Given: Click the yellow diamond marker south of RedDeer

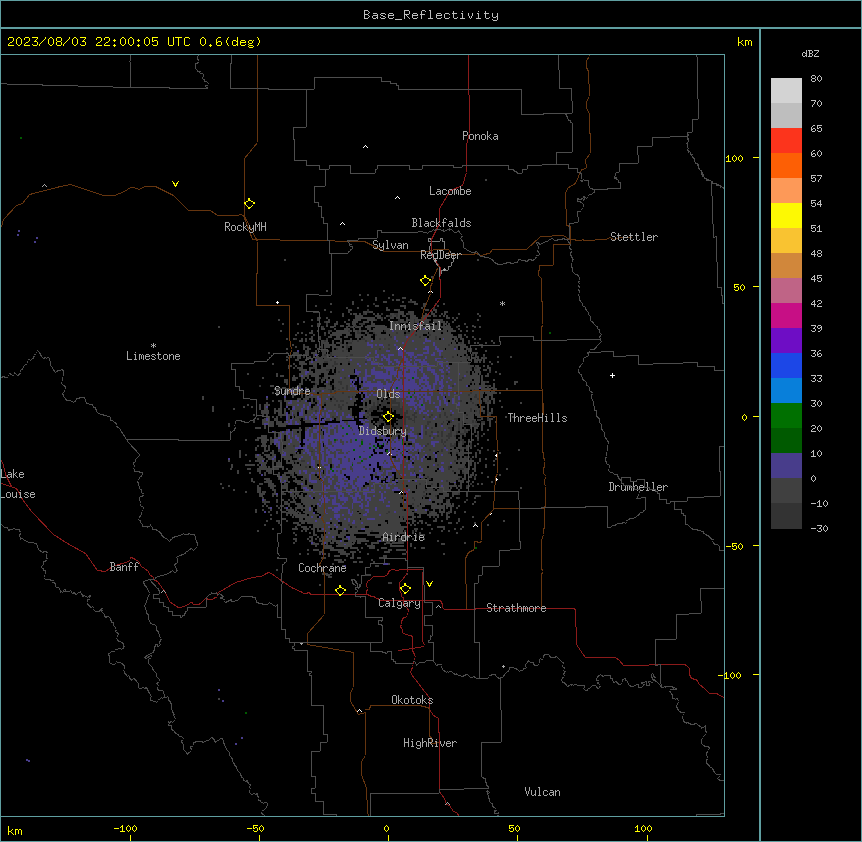Looking at the screenshot, I should (x=426, y=280).
